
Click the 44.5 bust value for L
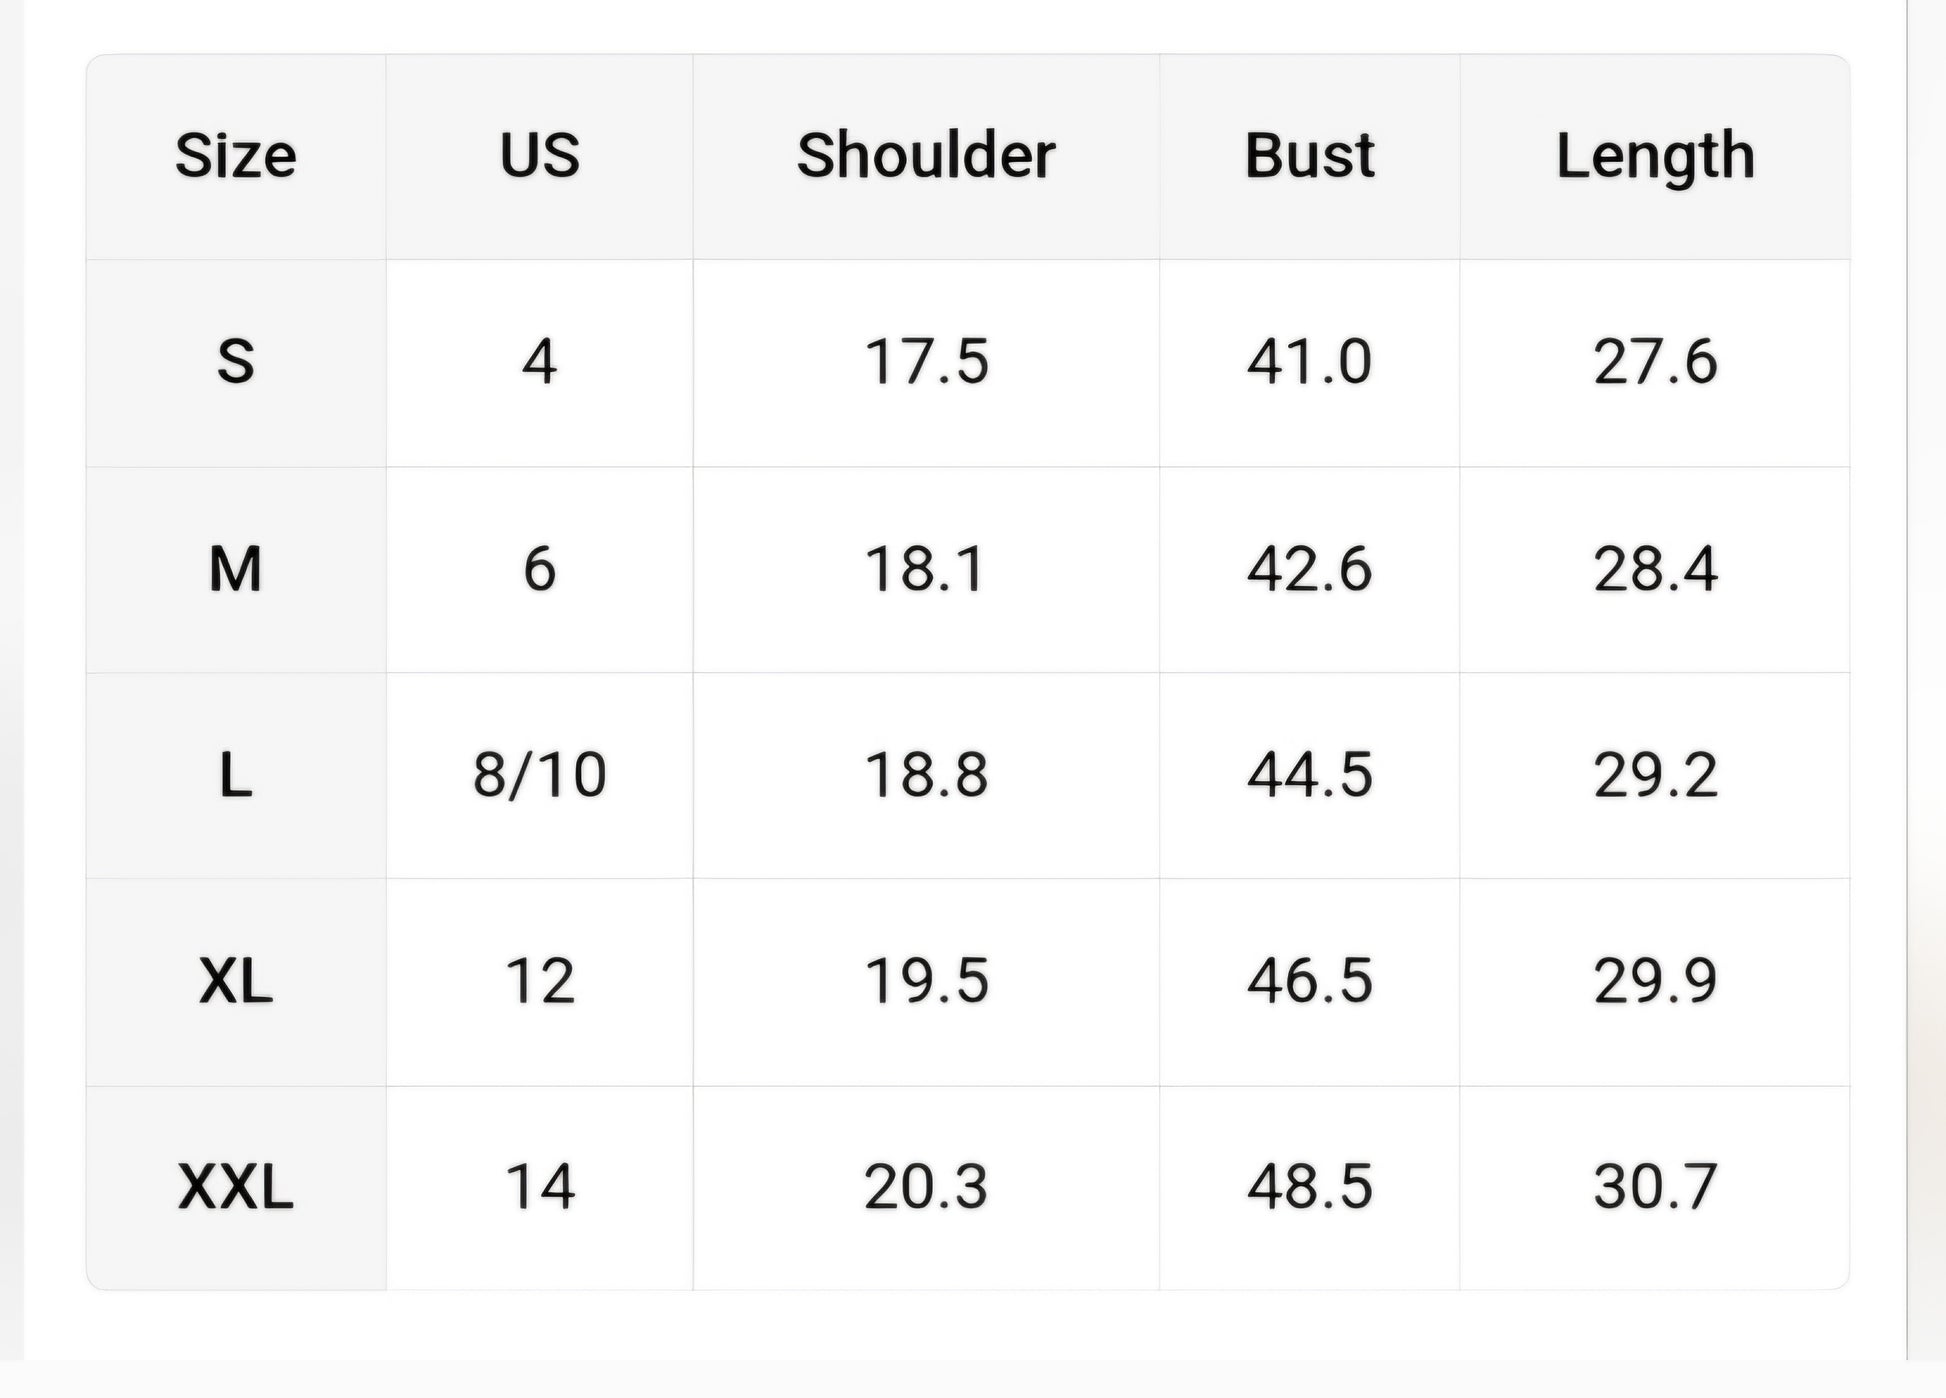(x=1309, y=775)
